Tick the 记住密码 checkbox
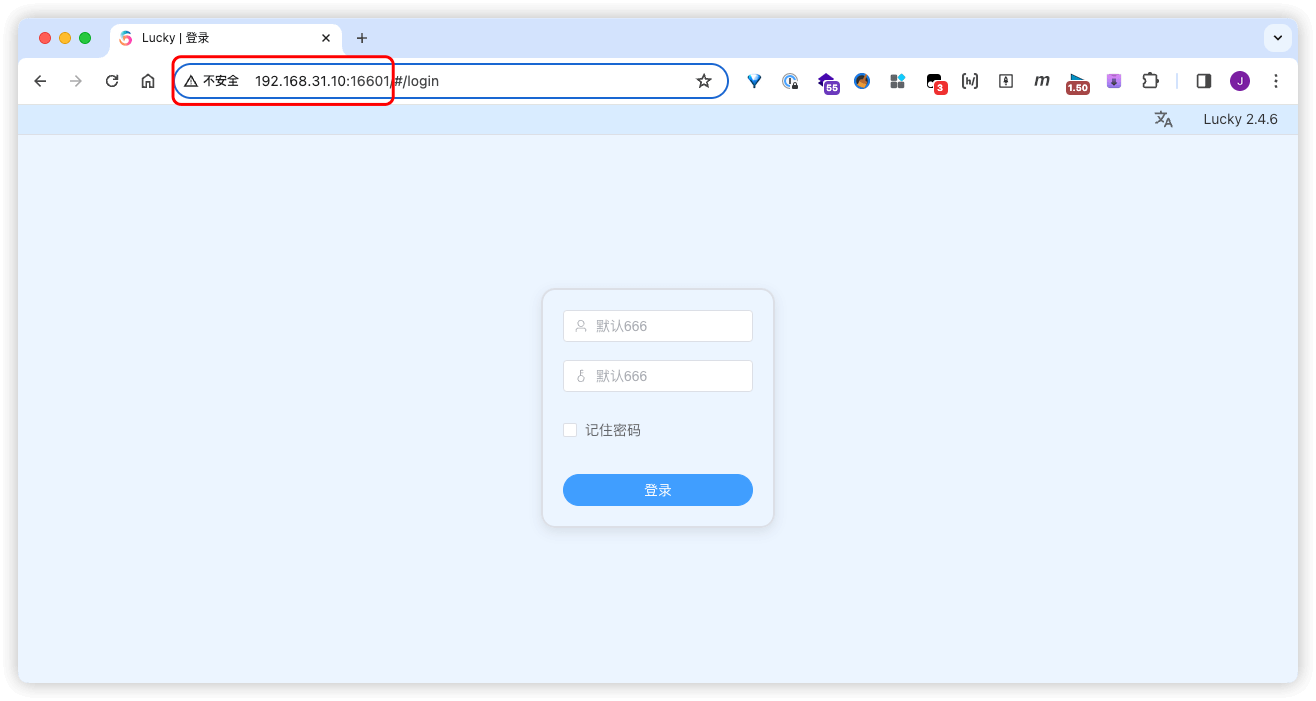 pyautogui.click(x=570, y=430)
